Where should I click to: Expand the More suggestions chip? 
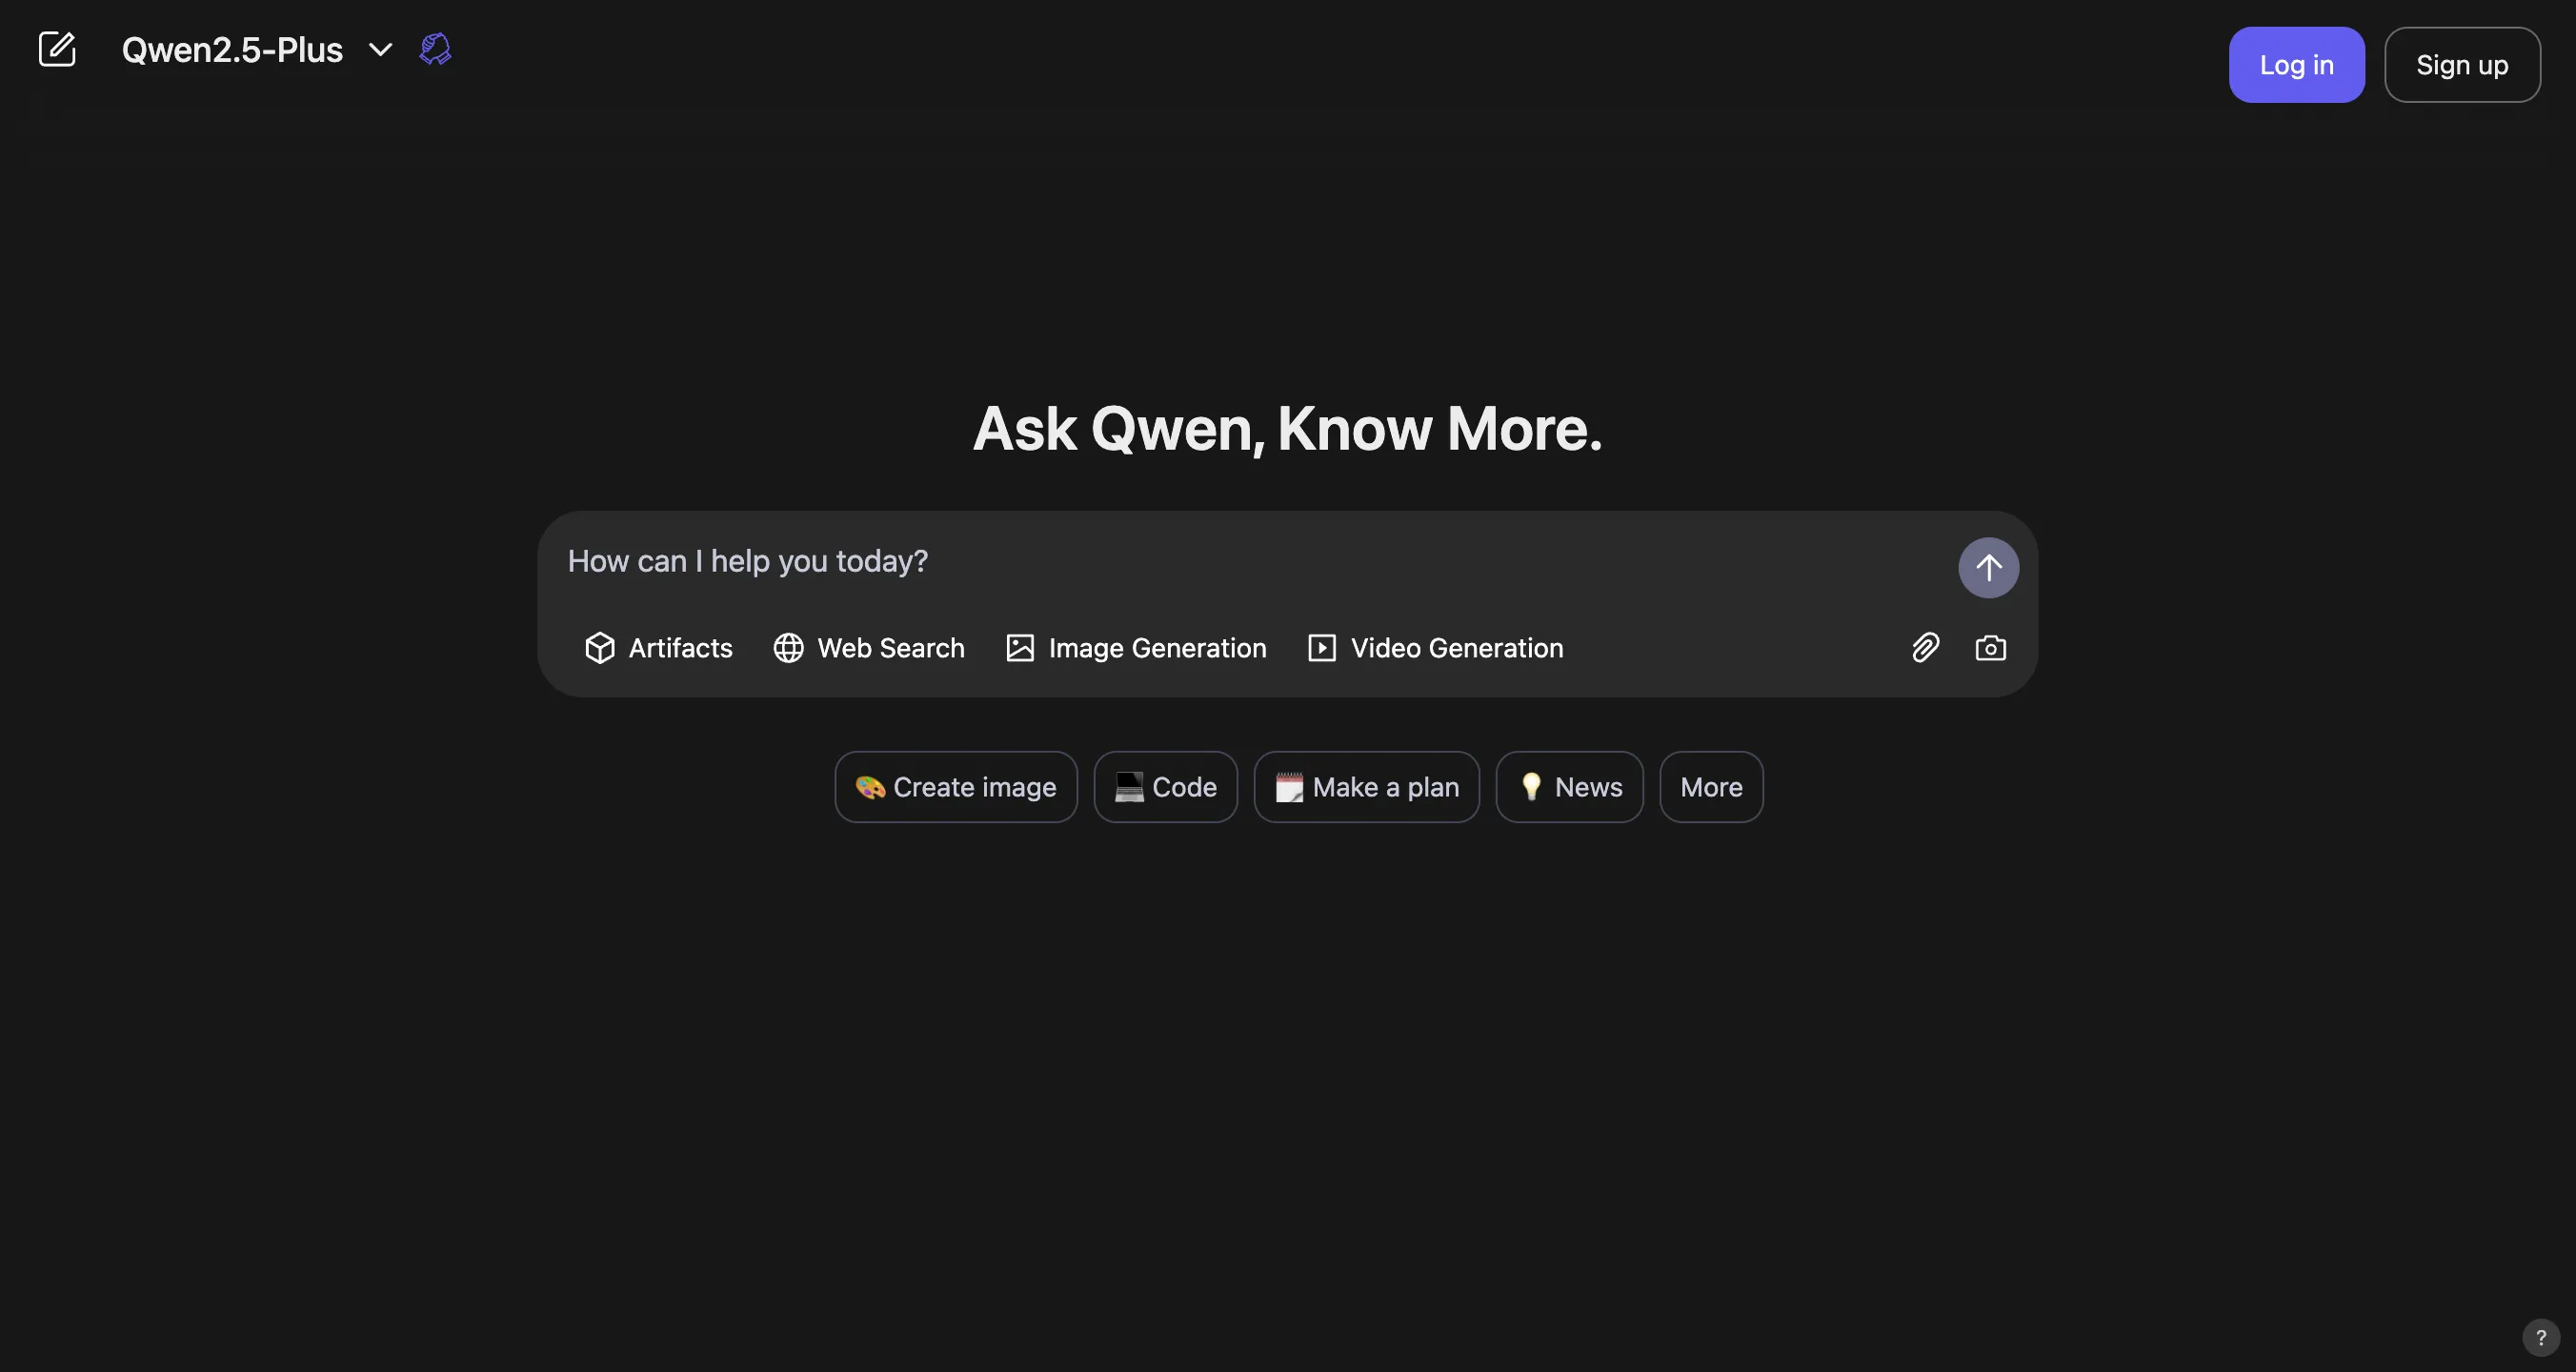coord(1710,787)
